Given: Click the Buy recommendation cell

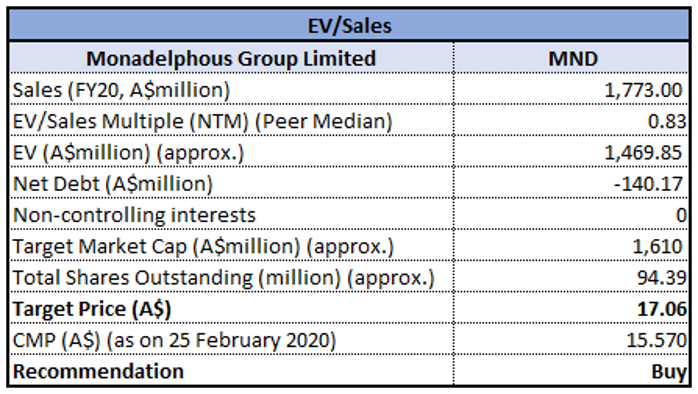Looking at the screenshot, I should point(572,370).
